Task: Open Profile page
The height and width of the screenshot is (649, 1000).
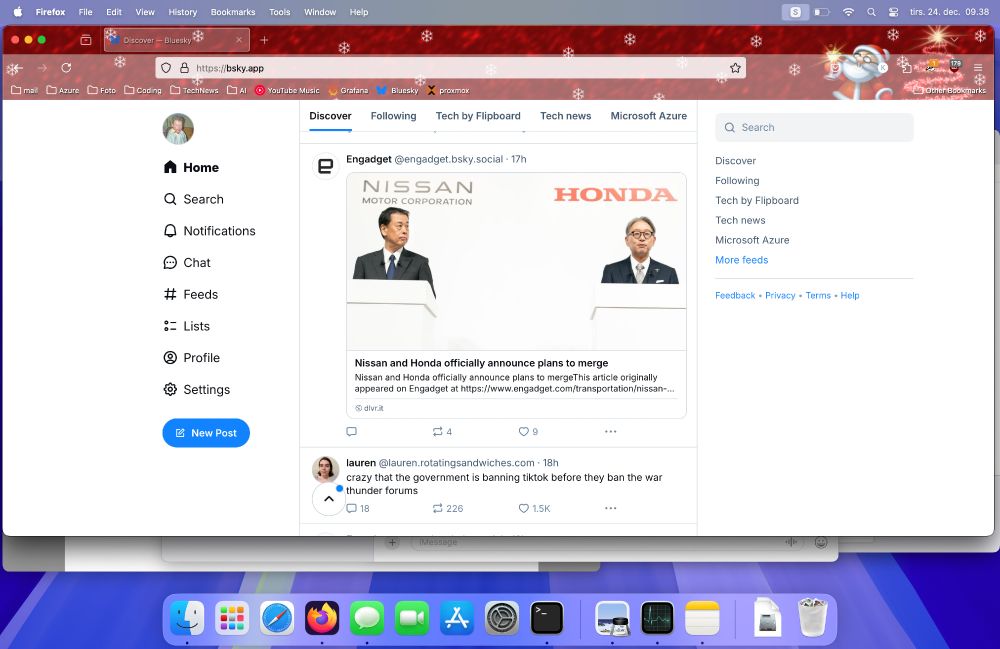Action: point(191,358)
